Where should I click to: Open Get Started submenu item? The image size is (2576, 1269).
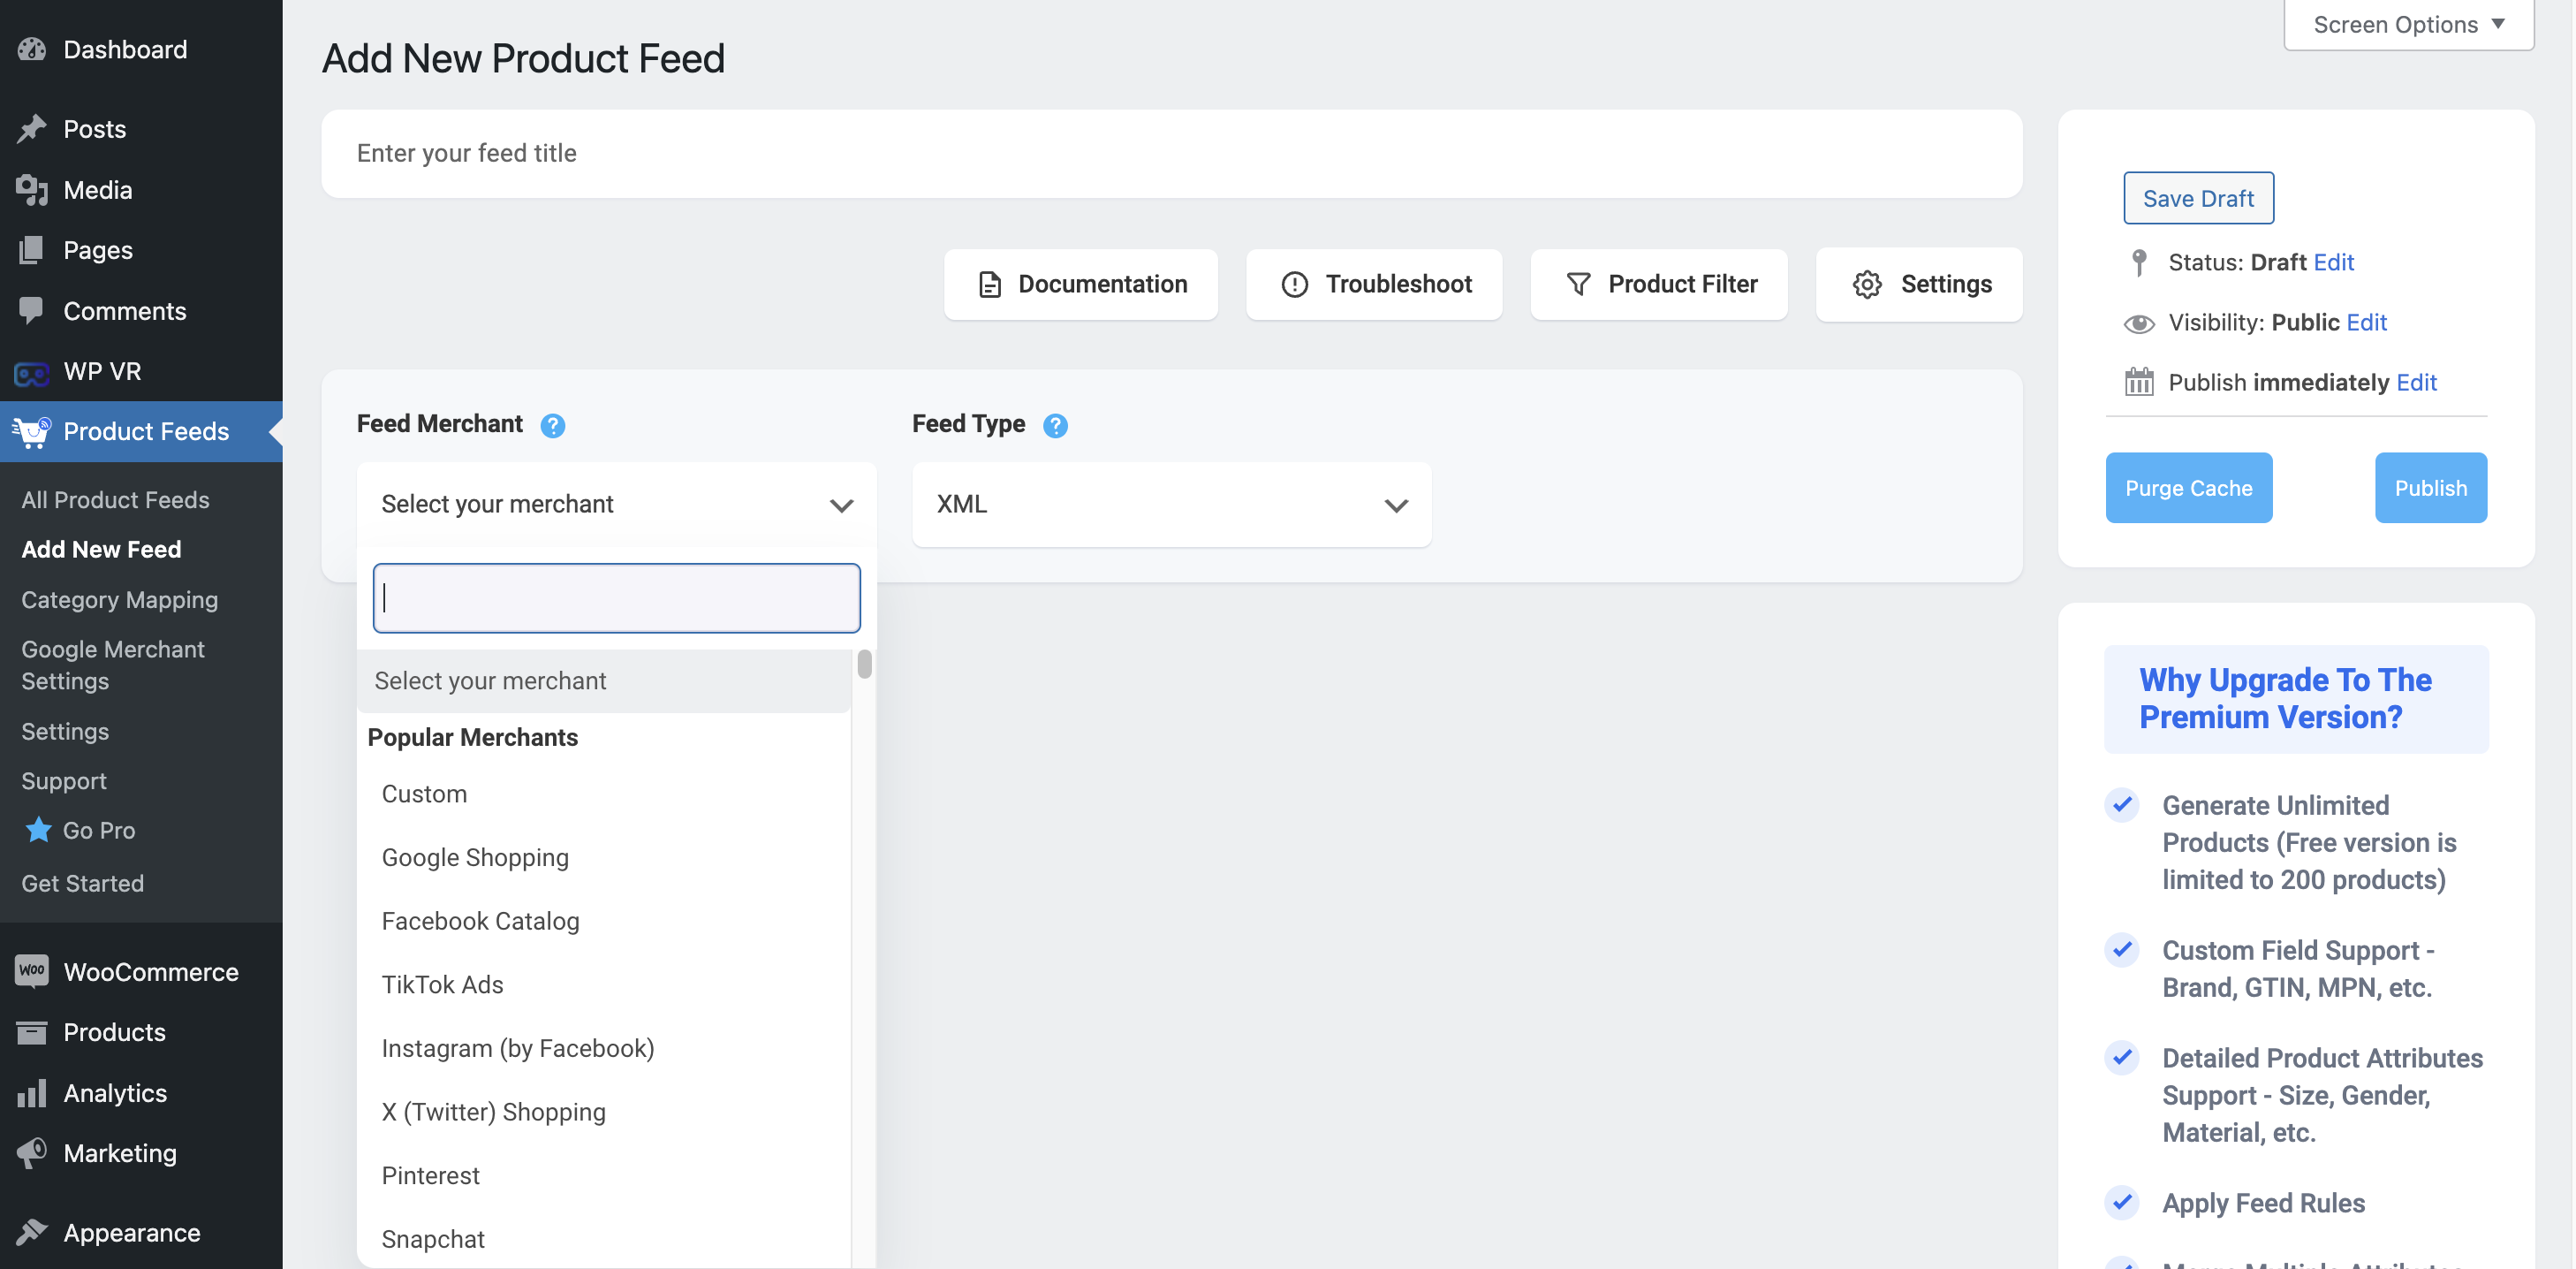click(82, 883)
